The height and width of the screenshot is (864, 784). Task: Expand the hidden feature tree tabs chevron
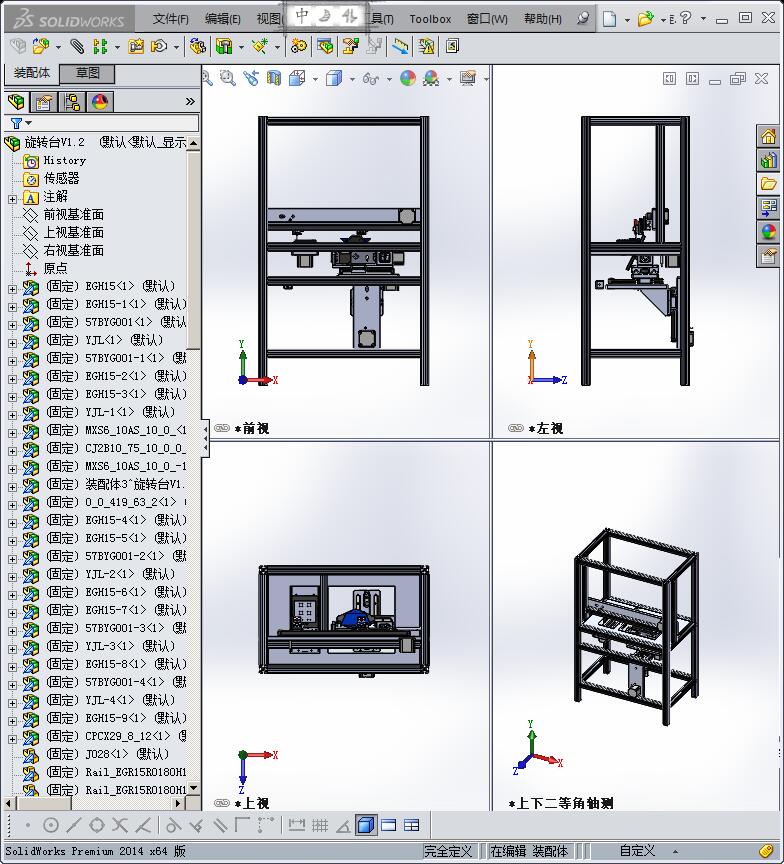190,101
